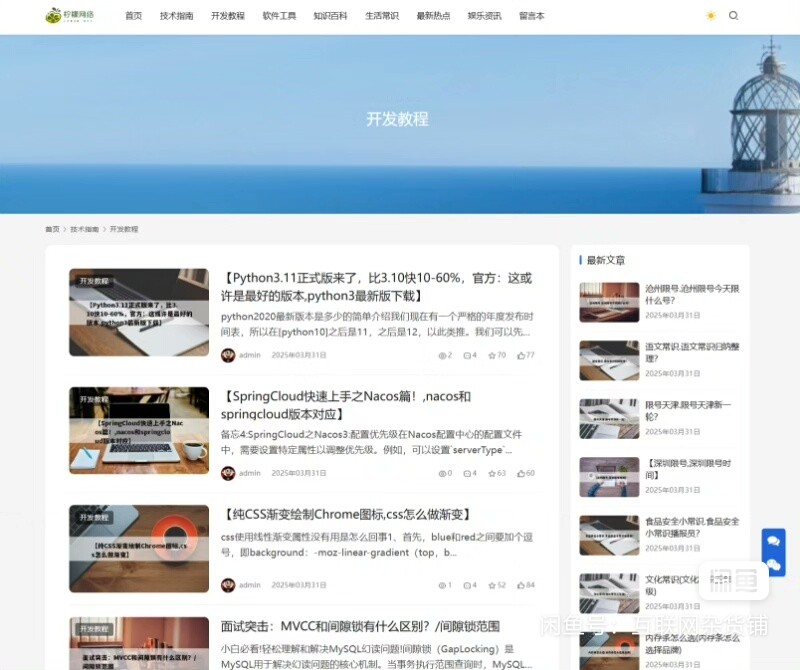
Task: Click the admin avatar on the SpringCloud article
Action: (x=229, y=474)
